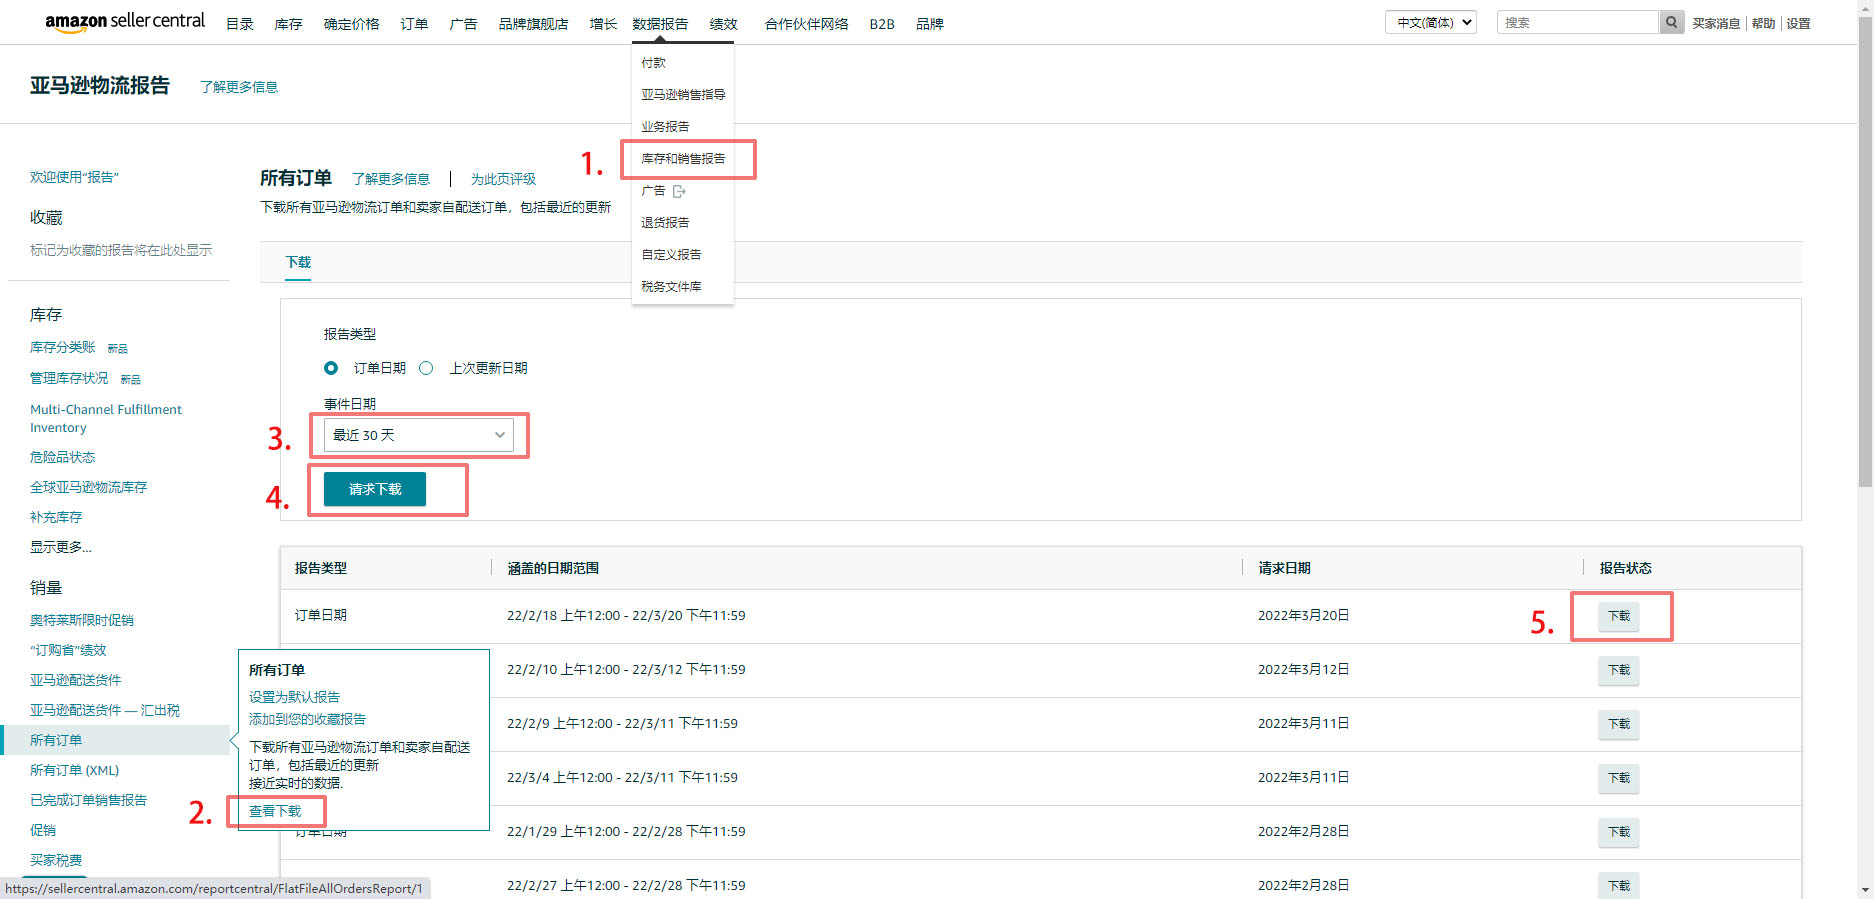Click 了解更多信息 next to 亚马逊物流报告
Viewport: 1874px width, 899px height.
pos(239,87)
